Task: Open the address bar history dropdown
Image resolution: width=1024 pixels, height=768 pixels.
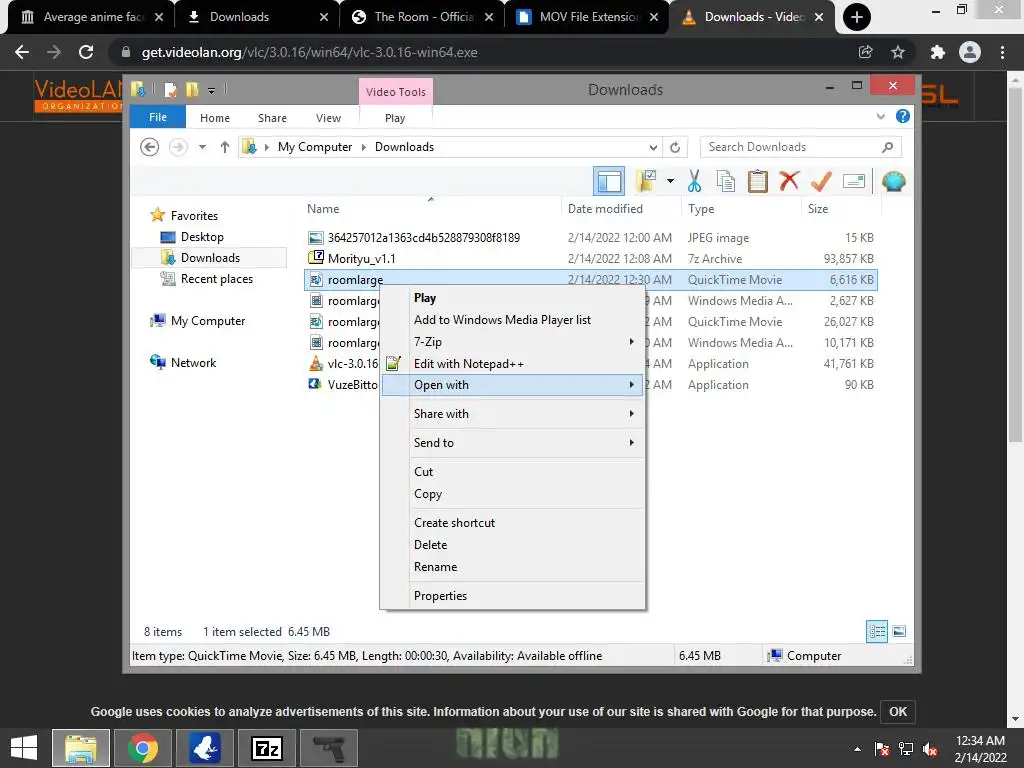Action: pyautogui.click(x=653, y=147)
